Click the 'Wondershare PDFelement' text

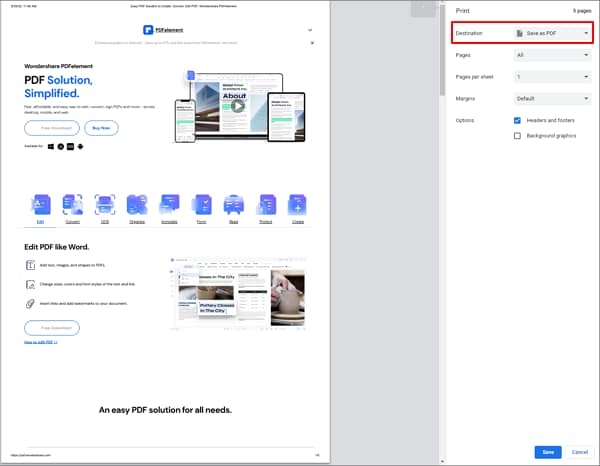tap(59, 66)
